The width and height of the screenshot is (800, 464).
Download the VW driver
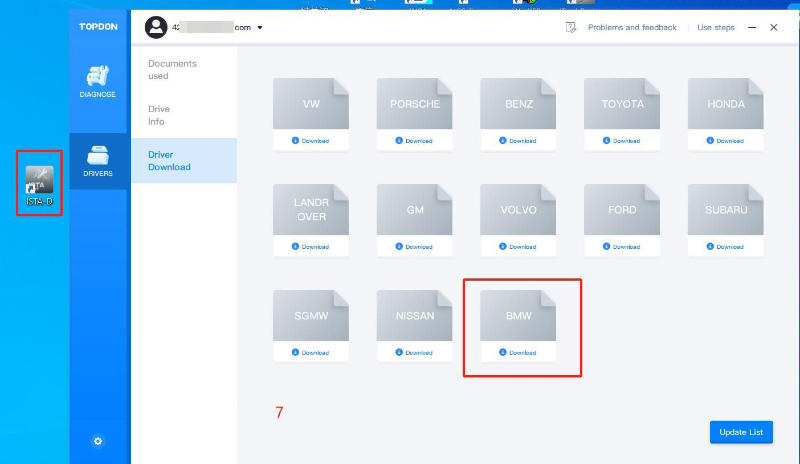[311, 141]
